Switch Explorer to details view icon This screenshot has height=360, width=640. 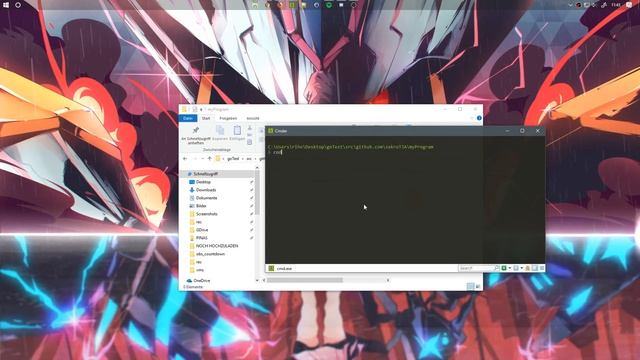470,287
